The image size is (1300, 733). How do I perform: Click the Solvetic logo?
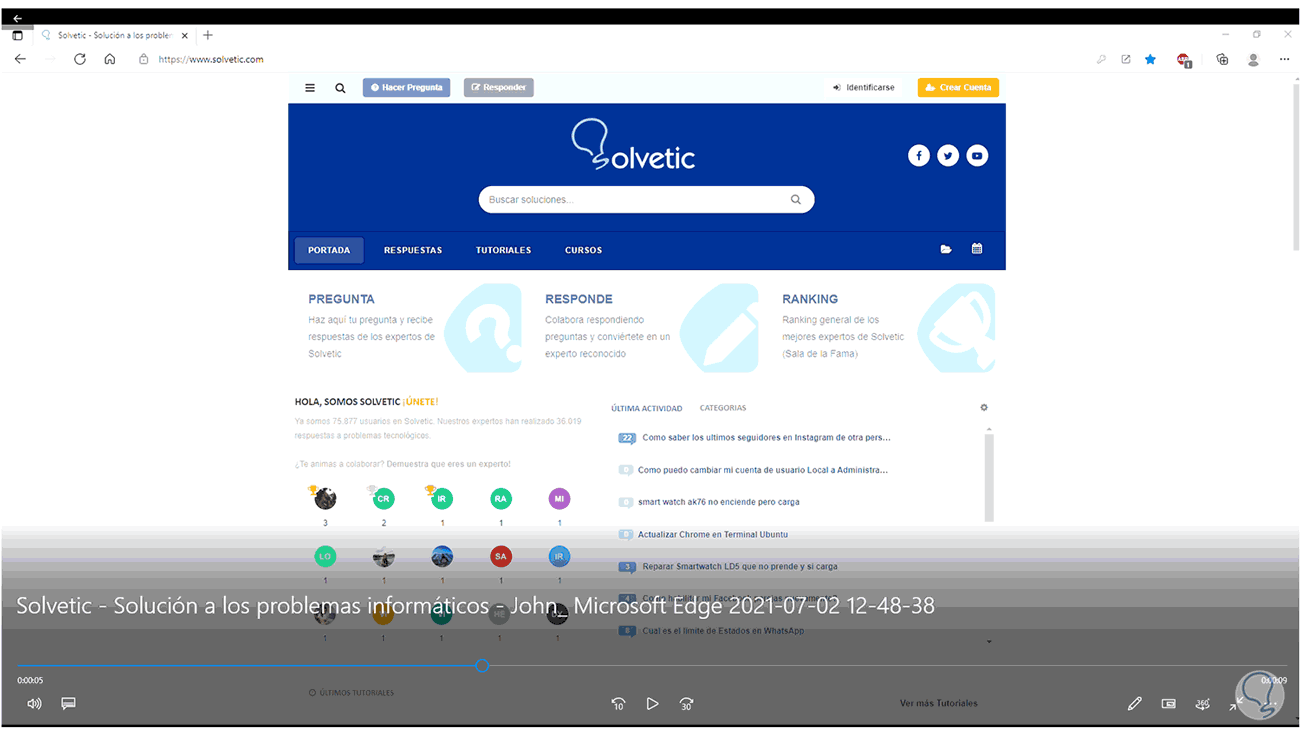coord(633,145)
